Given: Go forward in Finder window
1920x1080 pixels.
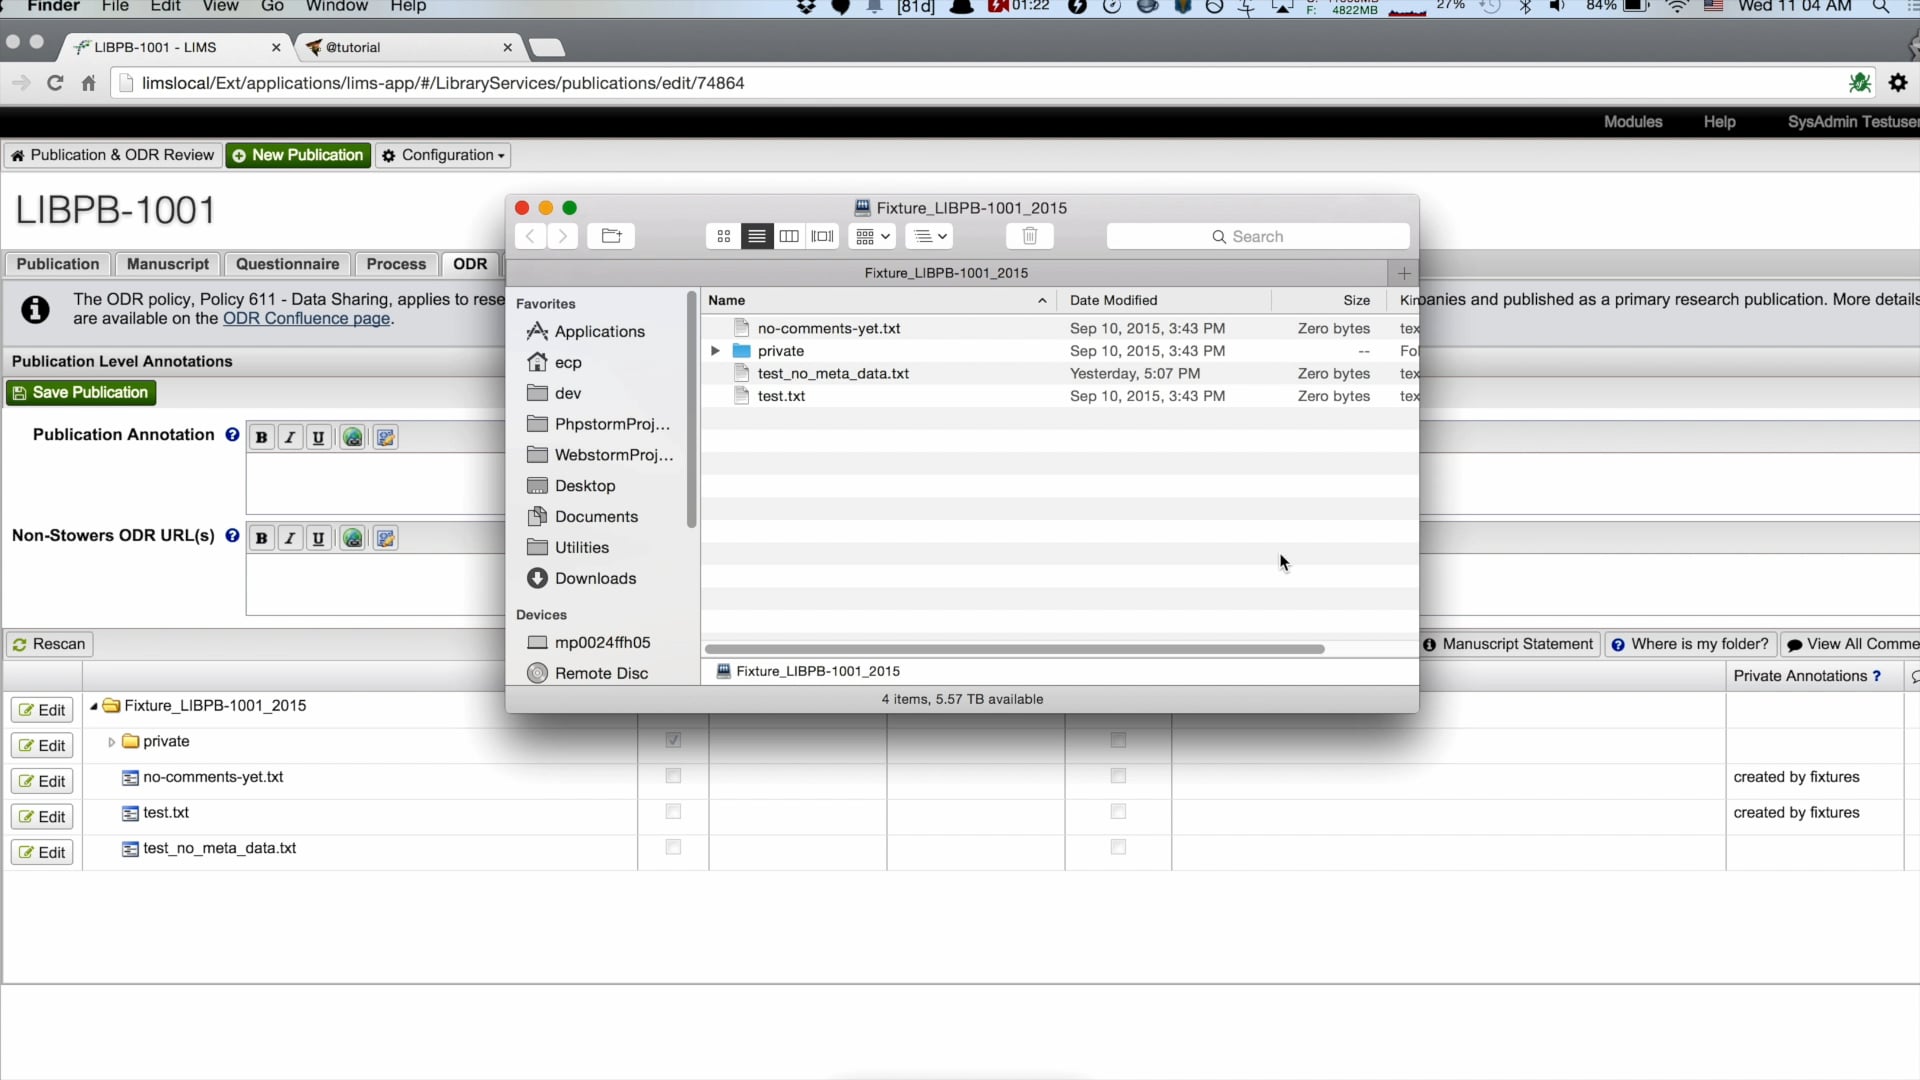Looking at the screenshot, I should (x=563, y=237).
